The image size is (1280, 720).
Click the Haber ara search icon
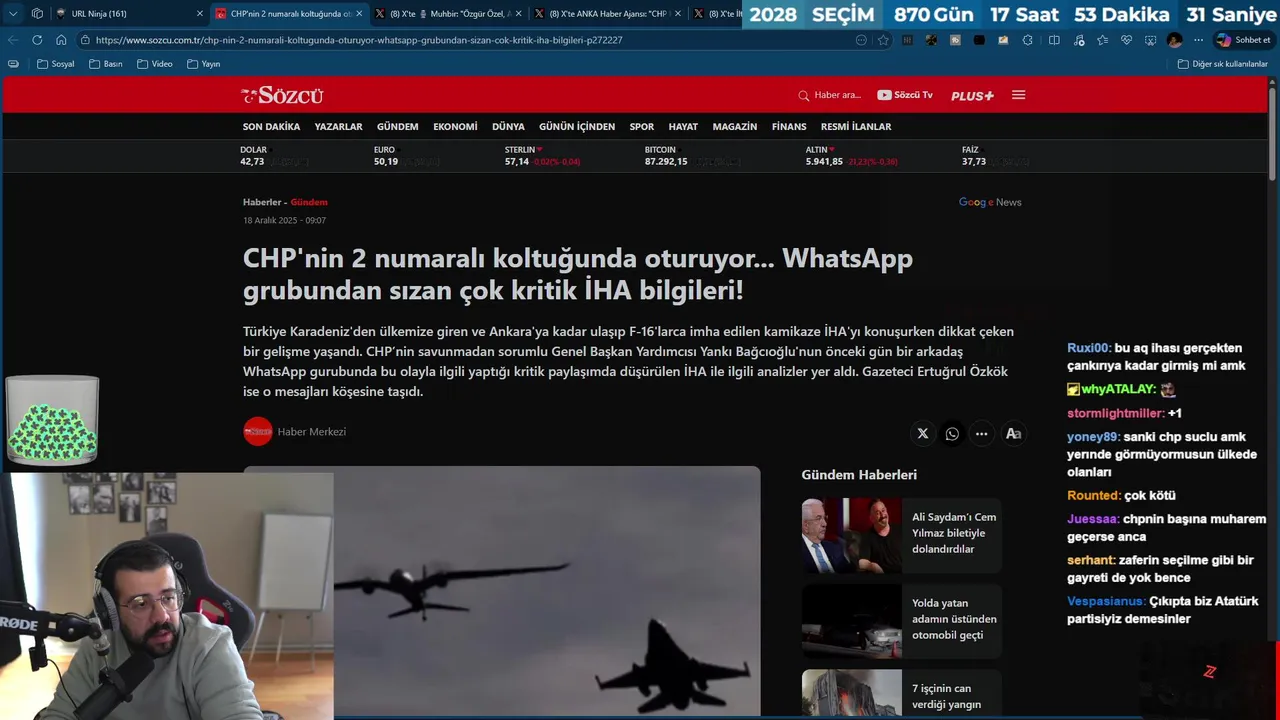[x=803, y=96]
